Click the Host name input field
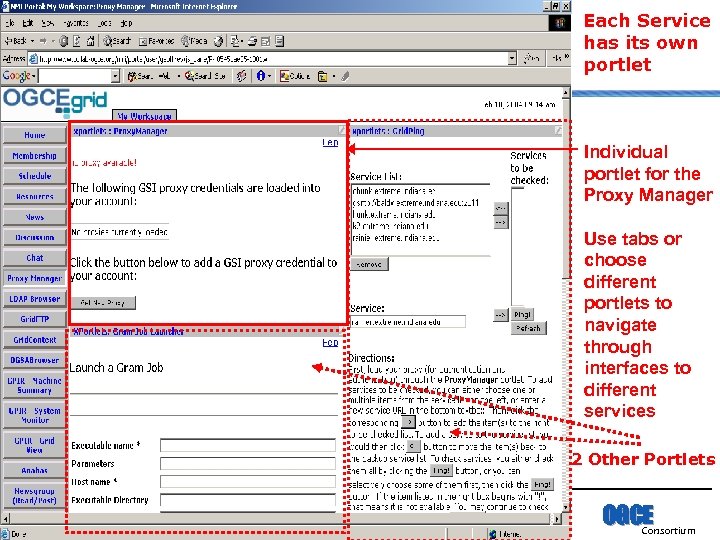720x540 pixels. (x=248, y=481)
